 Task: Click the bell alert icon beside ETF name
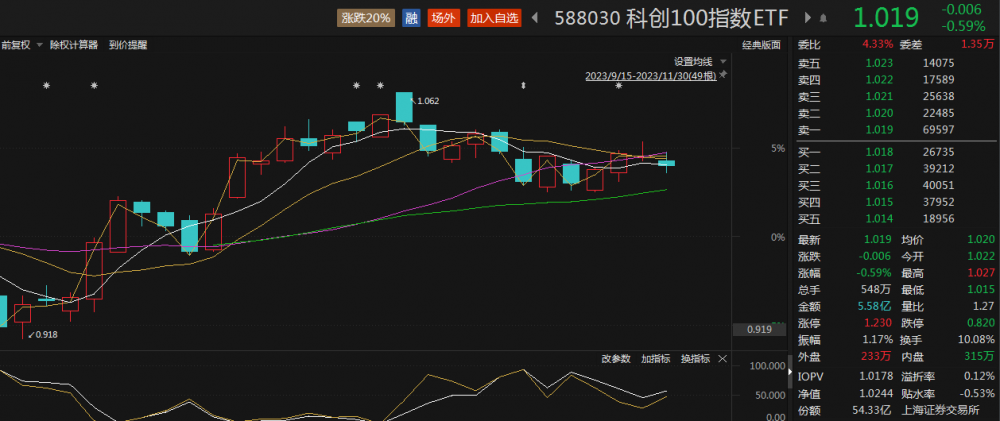(x=823, y=18)
